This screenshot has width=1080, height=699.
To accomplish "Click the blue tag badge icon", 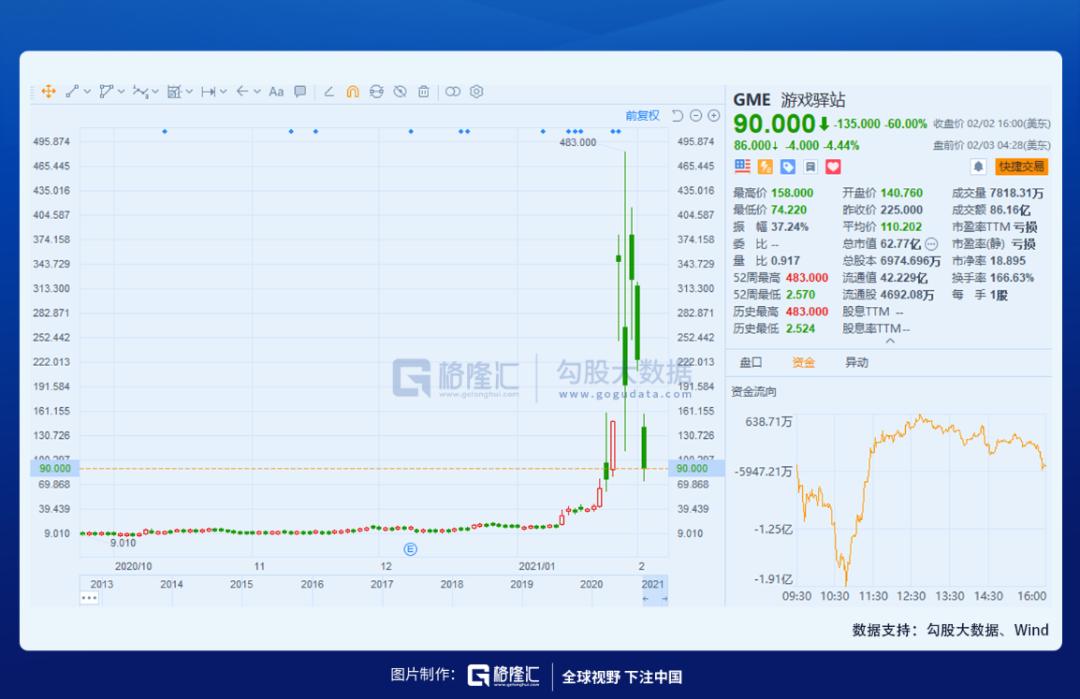I will coord(788,167).
